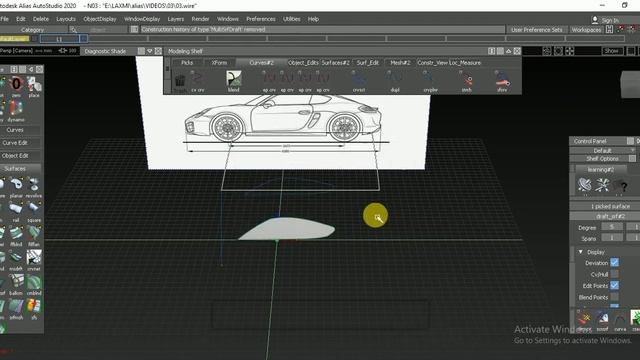This screenshot has width=640, height=360.
Task: Toggle the square beside Diagnostic Shade title
Action: [x=141, y=51]
